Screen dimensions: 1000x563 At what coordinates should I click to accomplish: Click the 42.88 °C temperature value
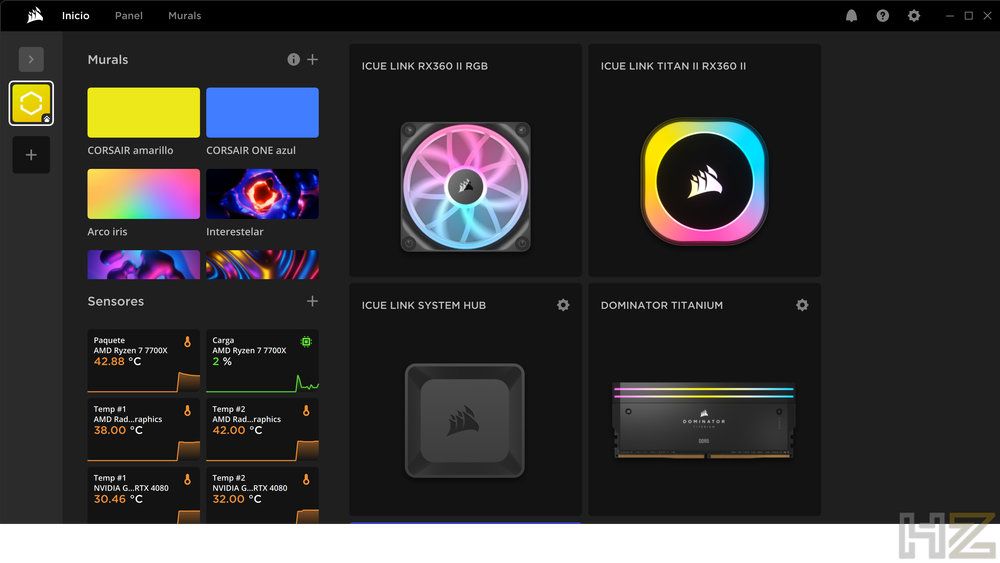coord(117,362)
